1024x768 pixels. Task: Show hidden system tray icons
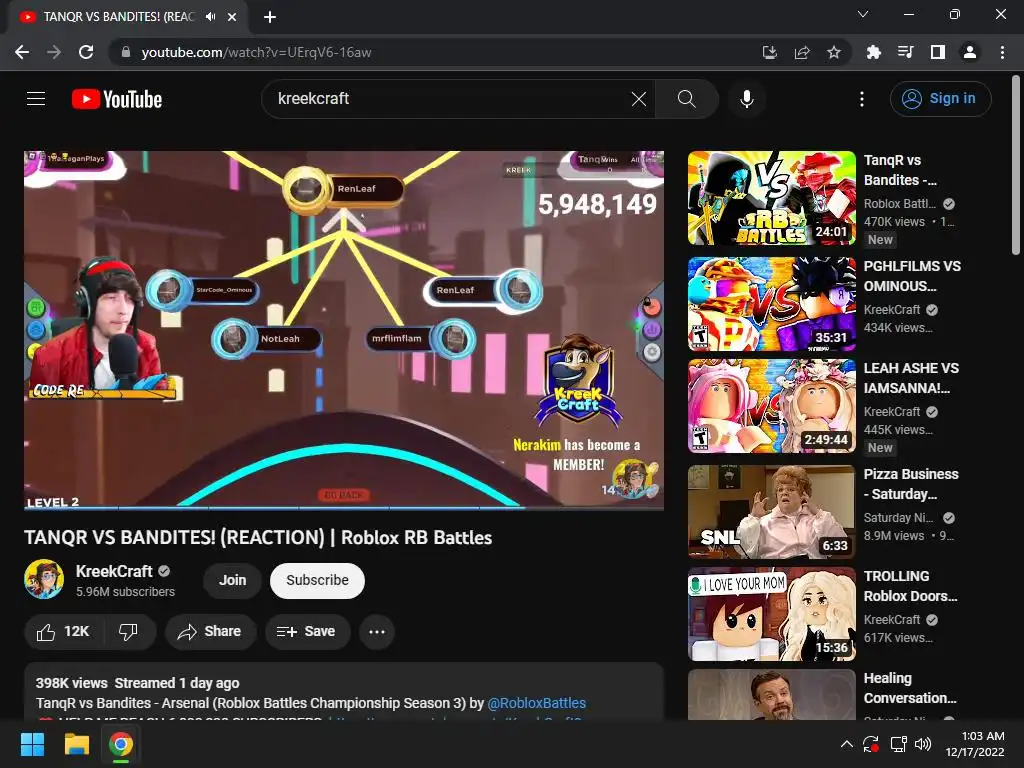846,744
